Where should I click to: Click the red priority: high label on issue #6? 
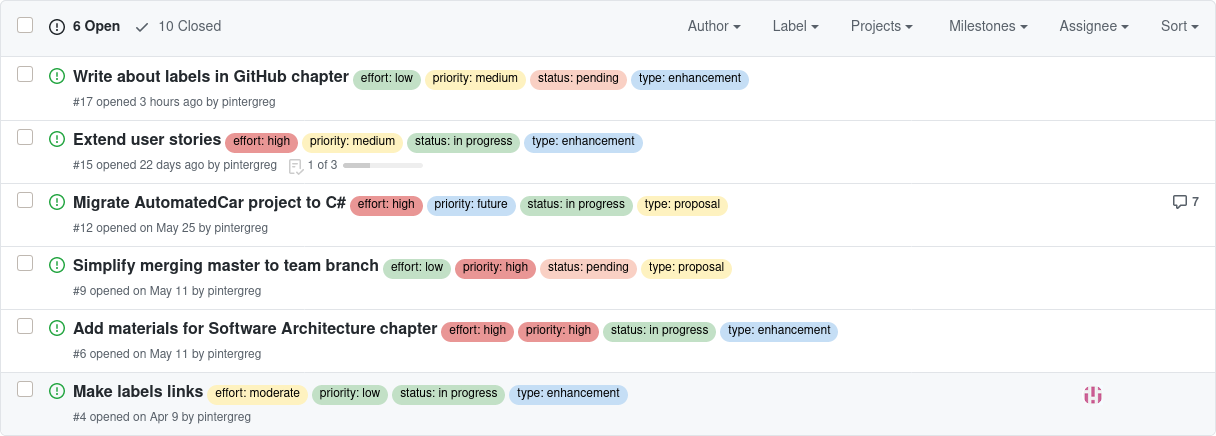pos(558,330)
